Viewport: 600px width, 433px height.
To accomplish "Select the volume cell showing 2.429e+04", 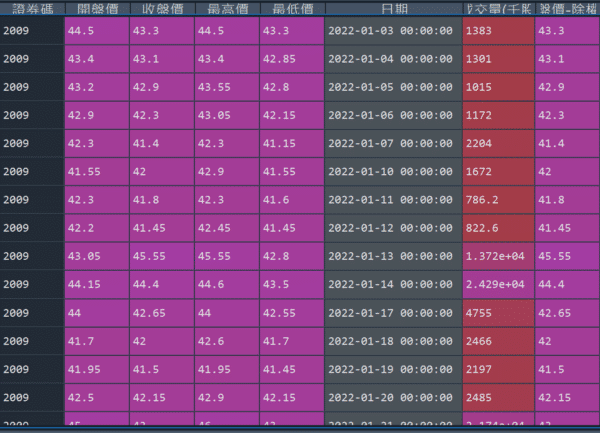I will coord(497,285).
